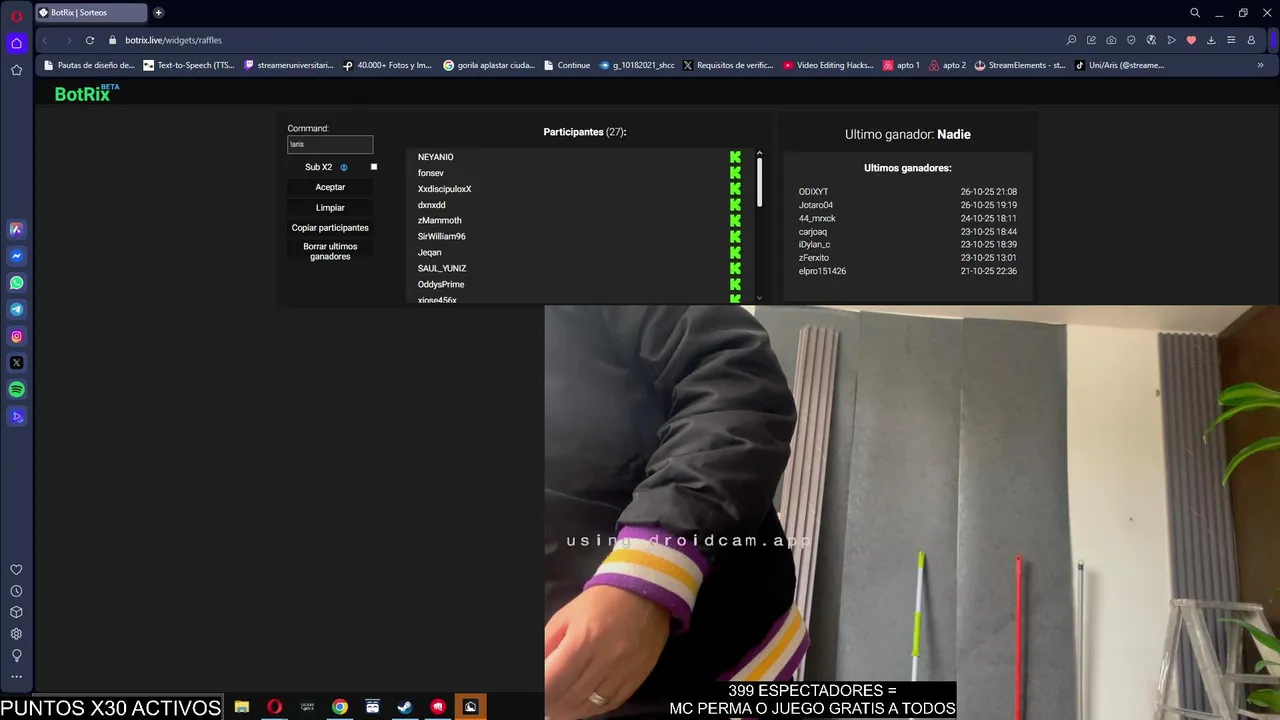
Task: Open extensions cube icon in sidebar
Action: [x=16, y=612]
